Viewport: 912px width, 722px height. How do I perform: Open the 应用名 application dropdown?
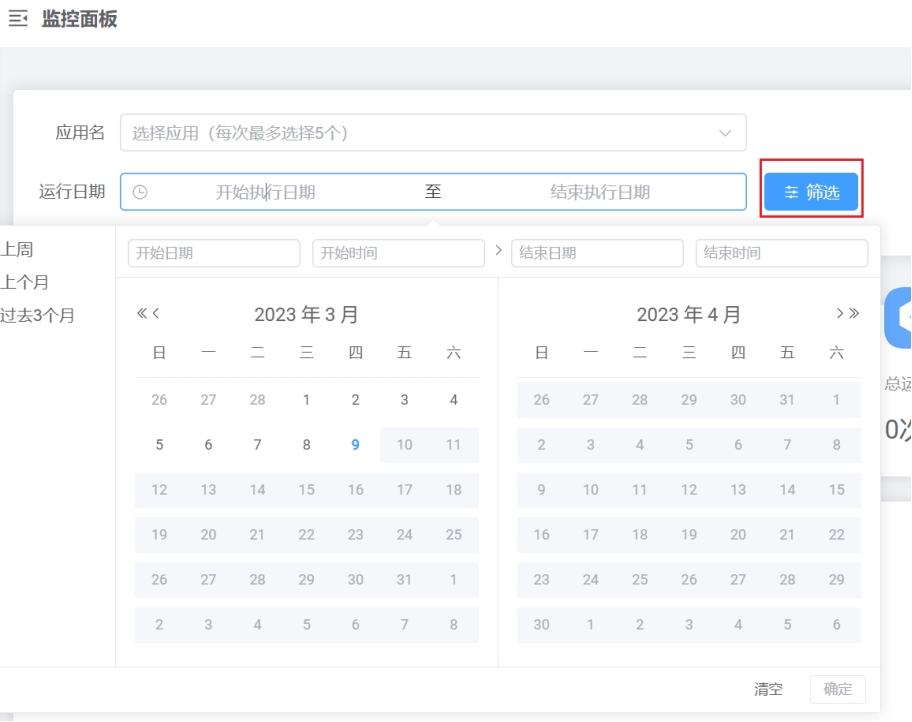[x=433, y=133]
